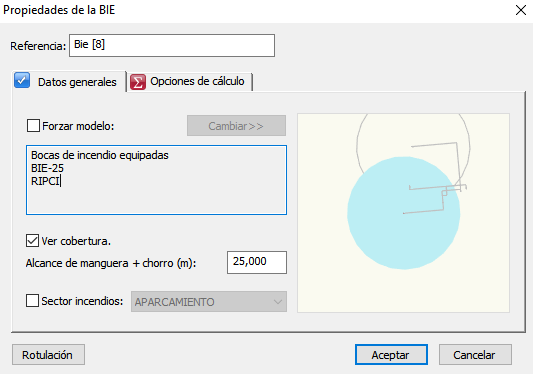Click the 'Alcance de manguera + chorro (m):' label
The width and height of the screenshot is (533, 374).
click(111, 263)
